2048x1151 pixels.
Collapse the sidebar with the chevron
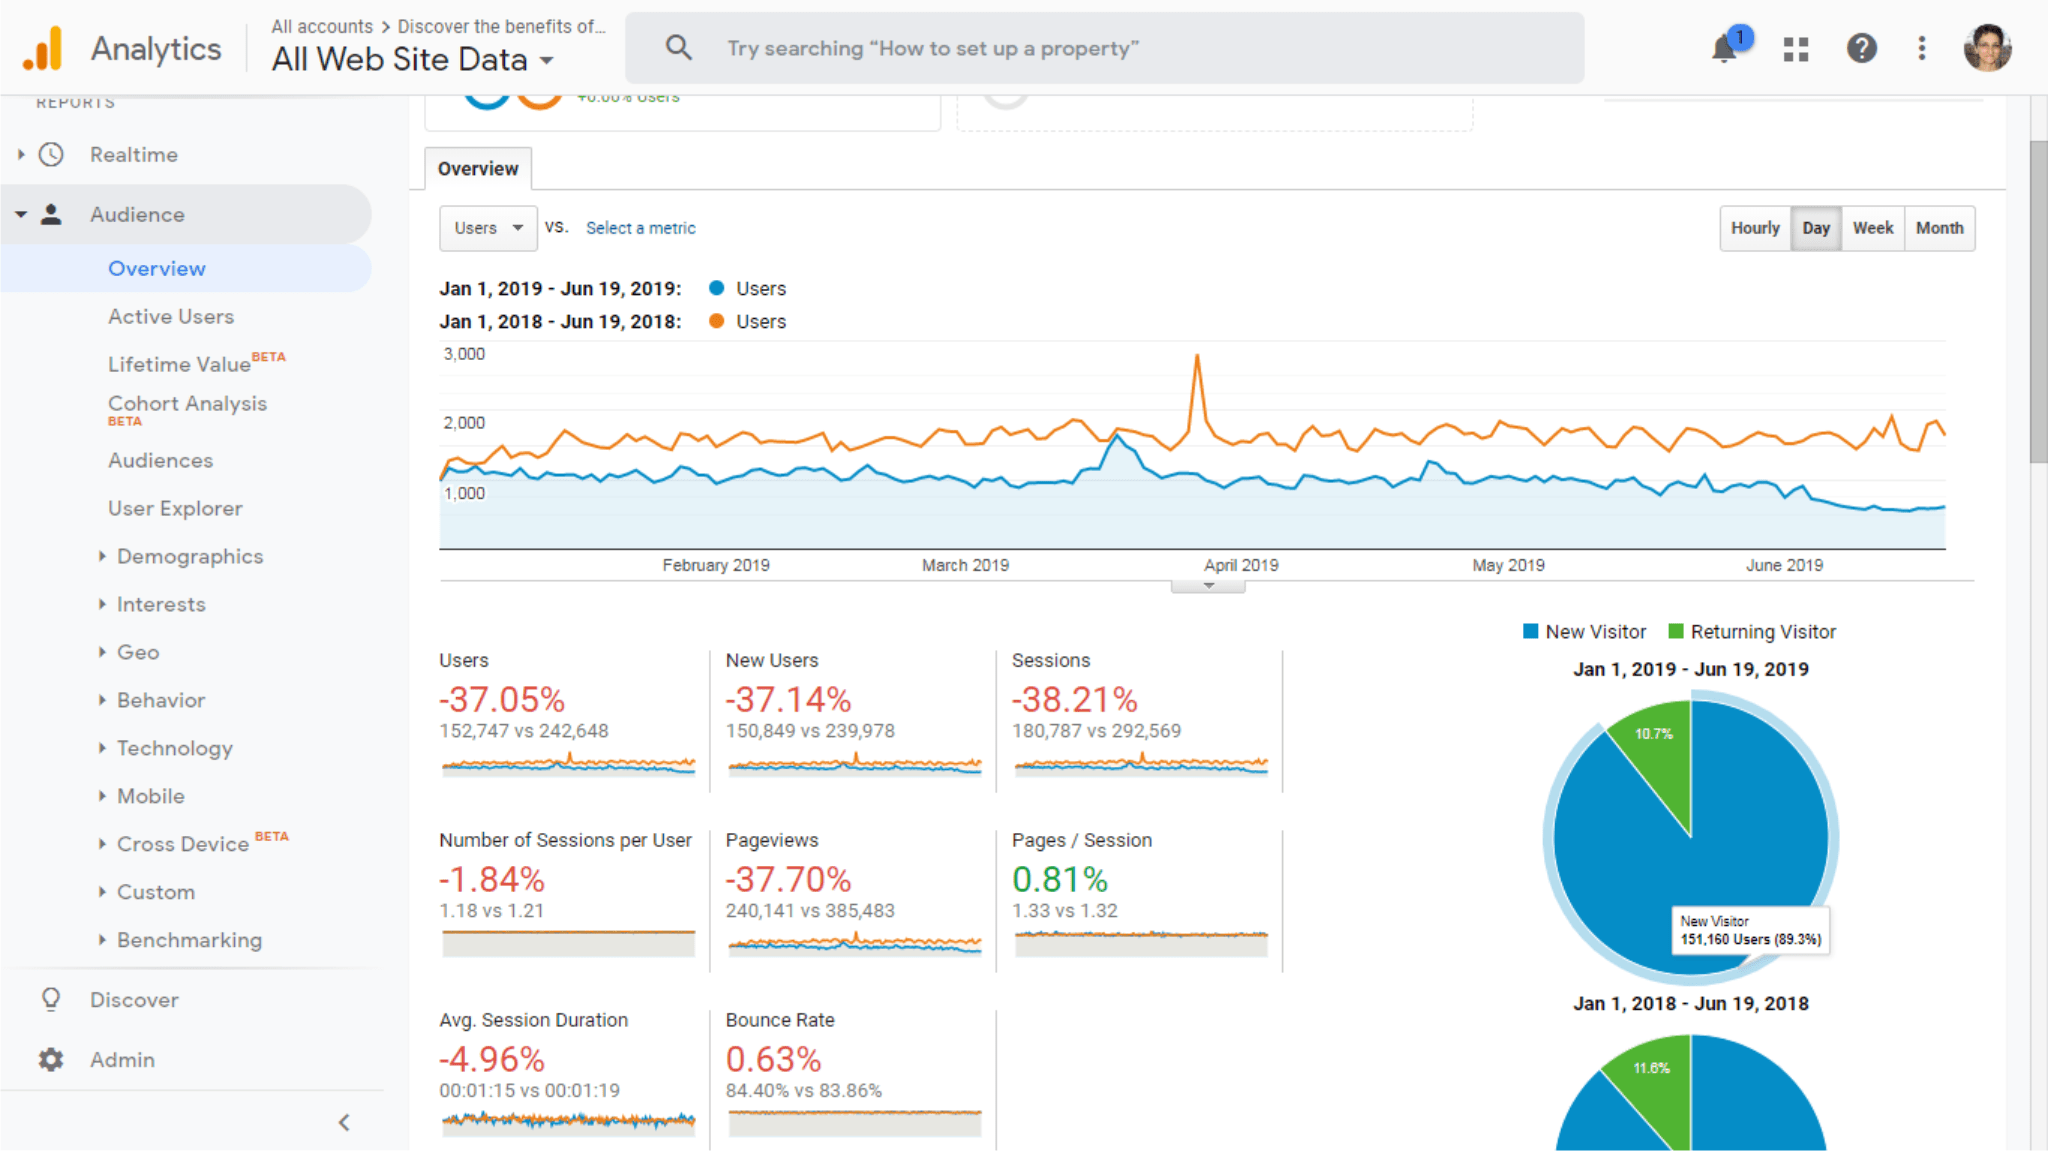pos(344,1122)
